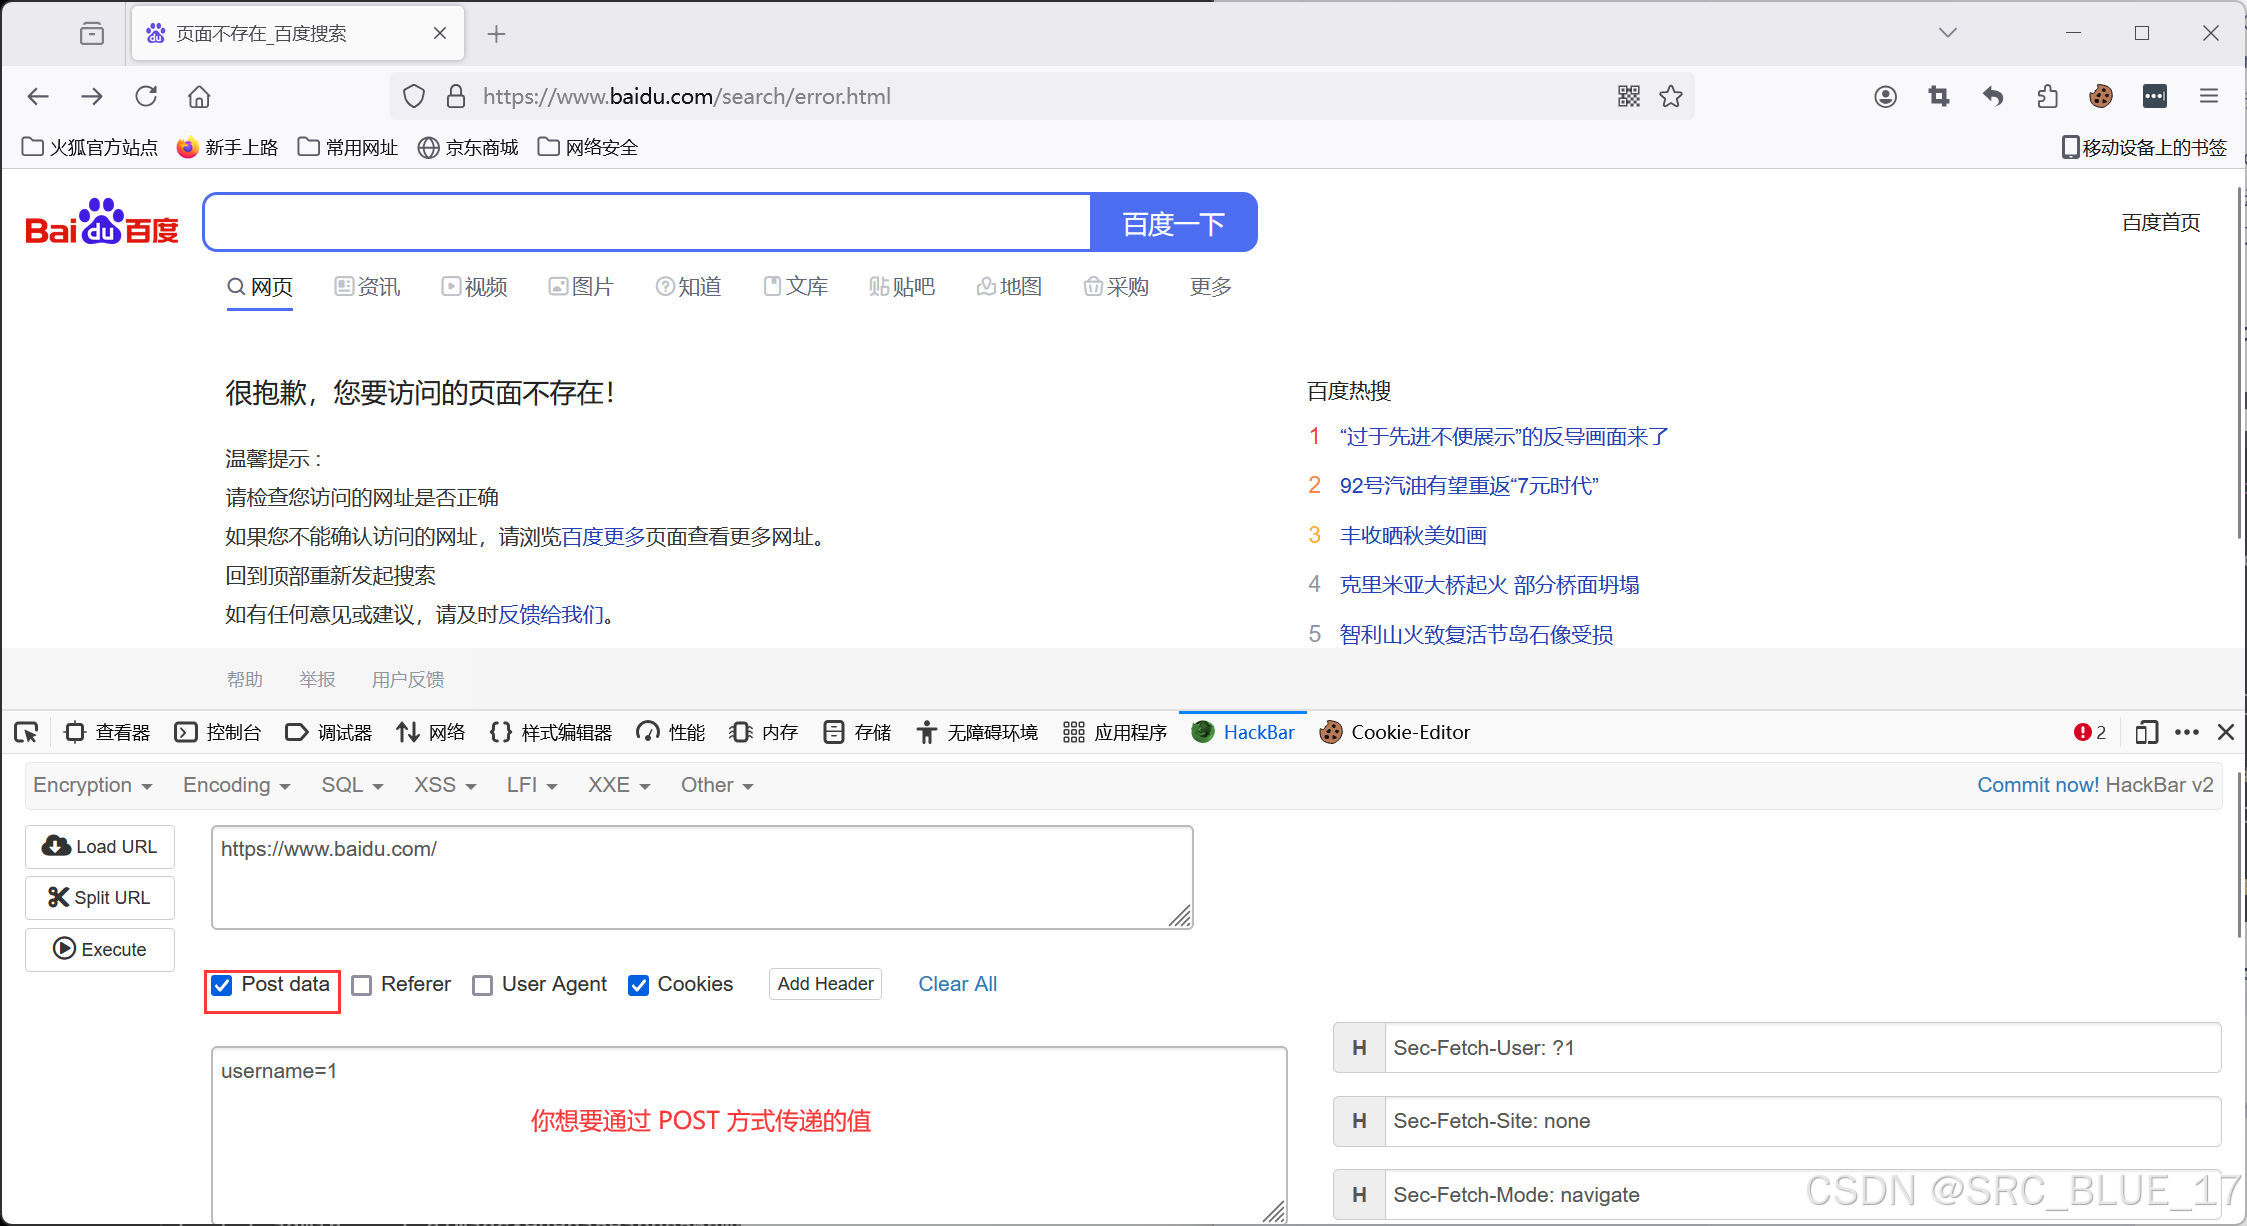Open the Firefox hamburger menu
Viewport: 2247px width, 1226px height.
tap(2209, 96)
